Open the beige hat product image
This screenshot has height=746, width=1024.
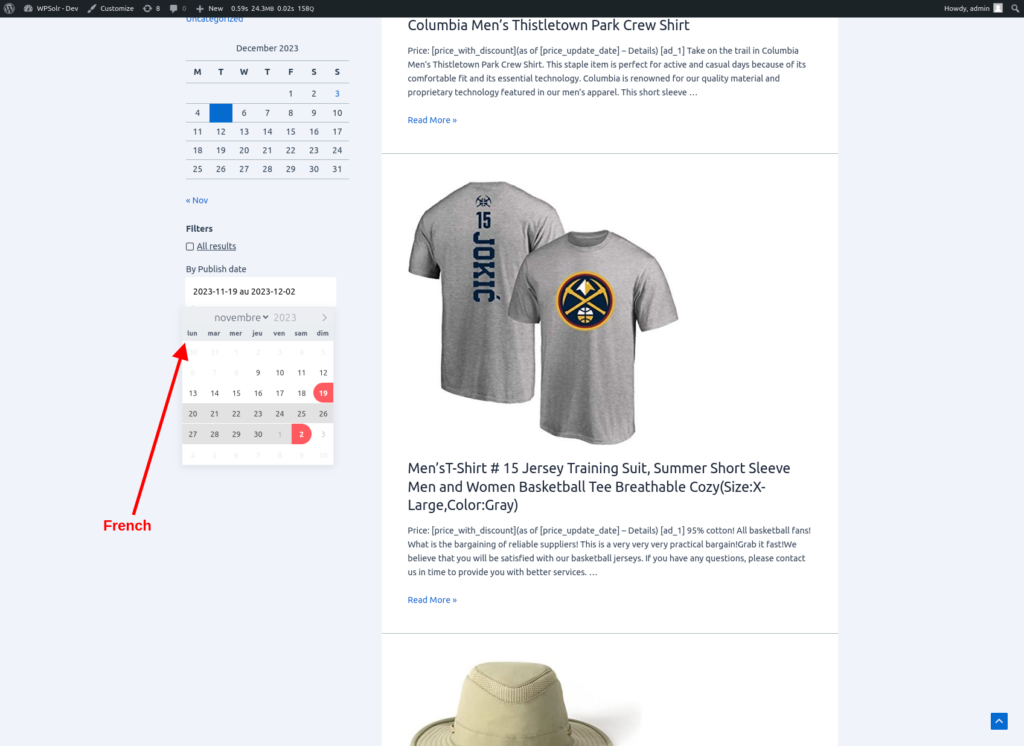click(526, 703)
